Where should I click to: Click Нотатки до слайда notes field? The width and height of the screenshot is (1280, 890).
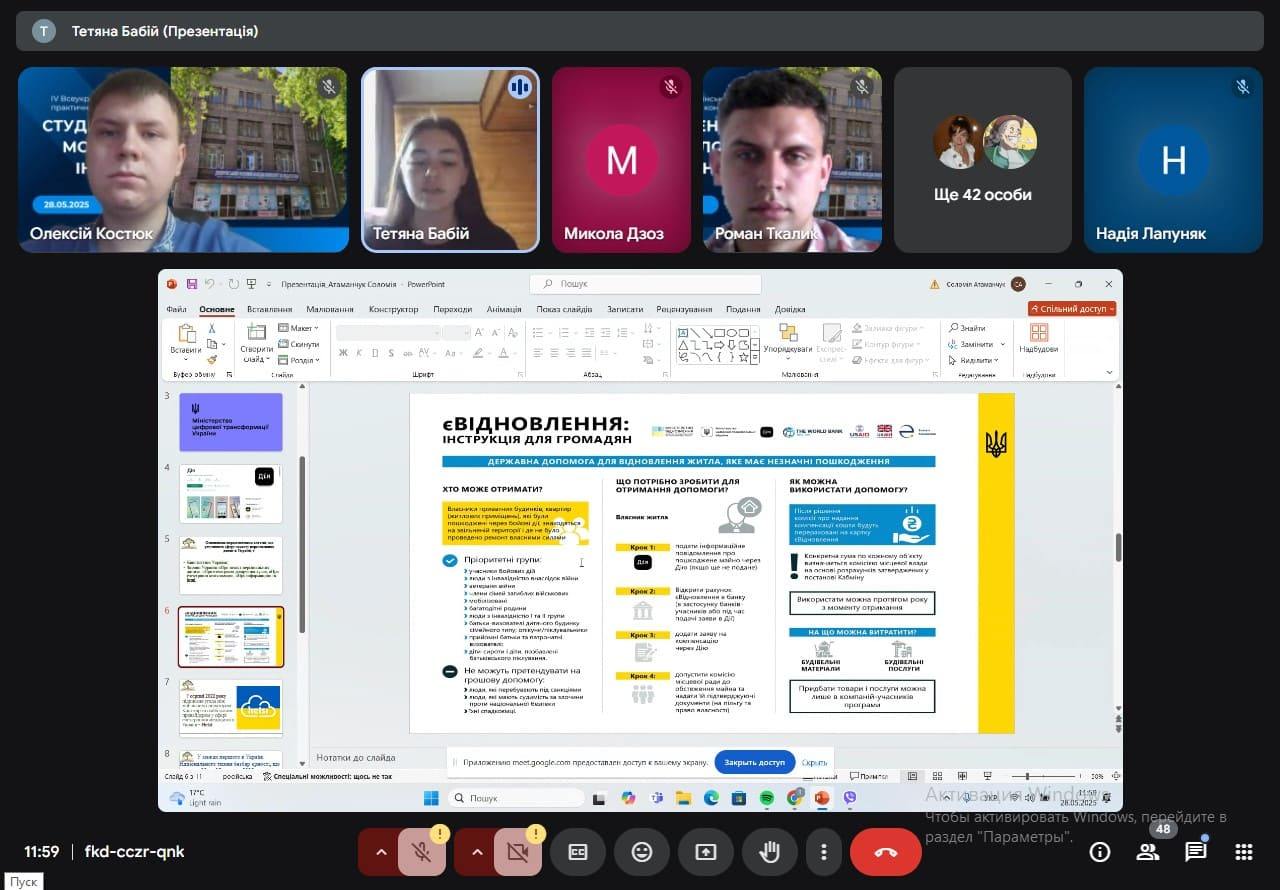356,757
